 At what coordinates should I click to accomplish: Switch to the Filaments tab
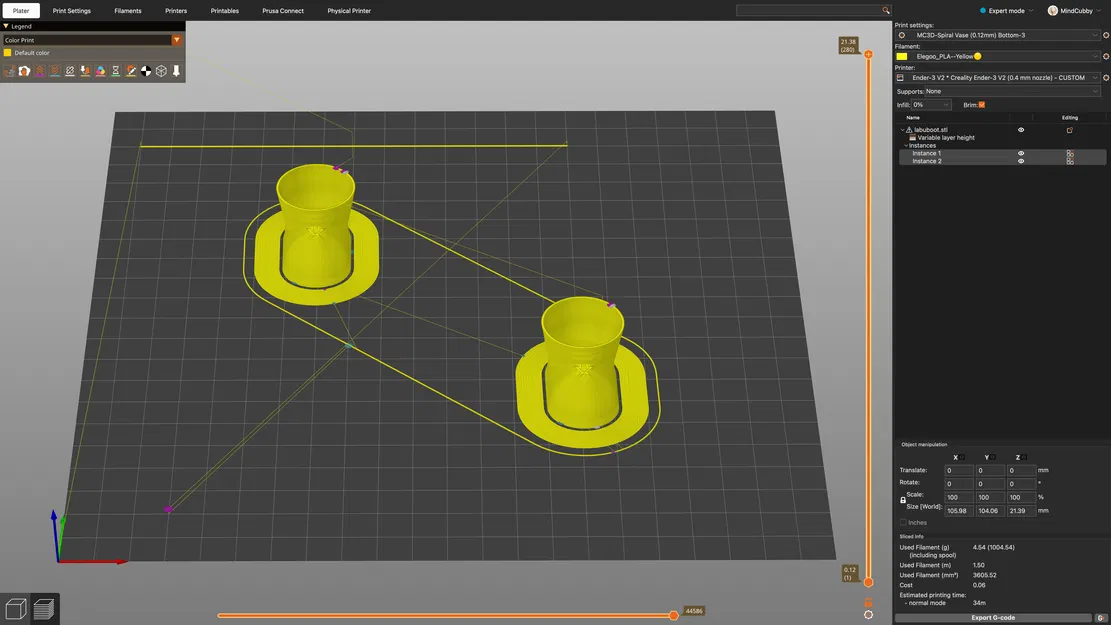point(128,11)
